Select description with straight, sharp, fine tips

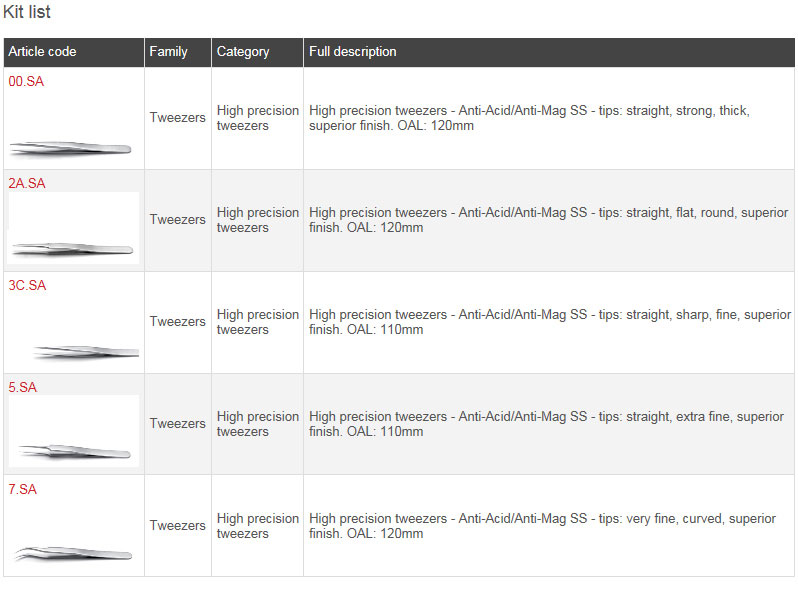[x=550, y=322]
